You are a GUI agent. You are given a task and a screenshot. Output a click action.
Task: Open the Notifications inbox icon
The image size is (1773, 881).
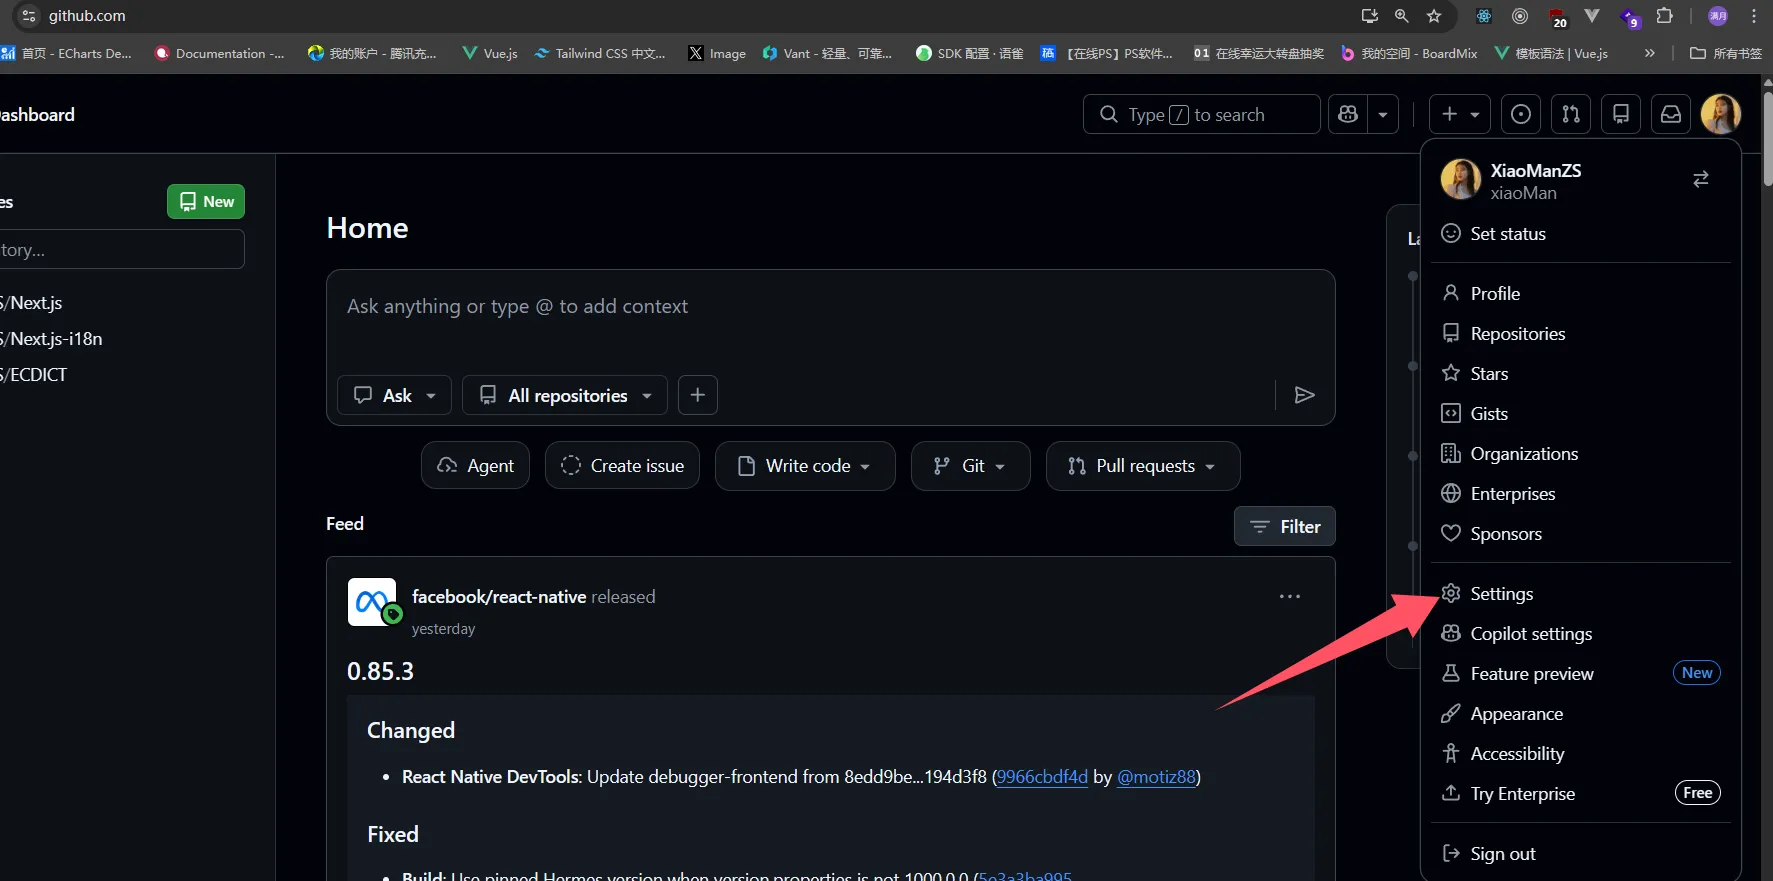[1671, 114]
